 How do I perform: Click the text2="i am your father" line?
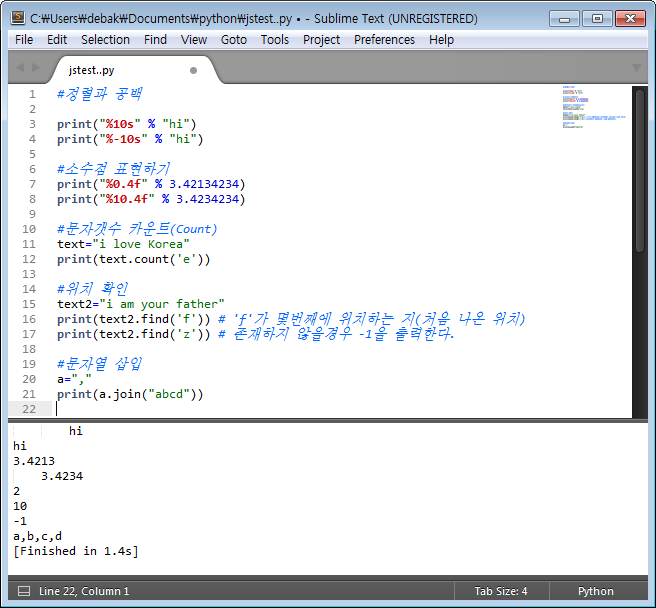click(x=141, y=304)
